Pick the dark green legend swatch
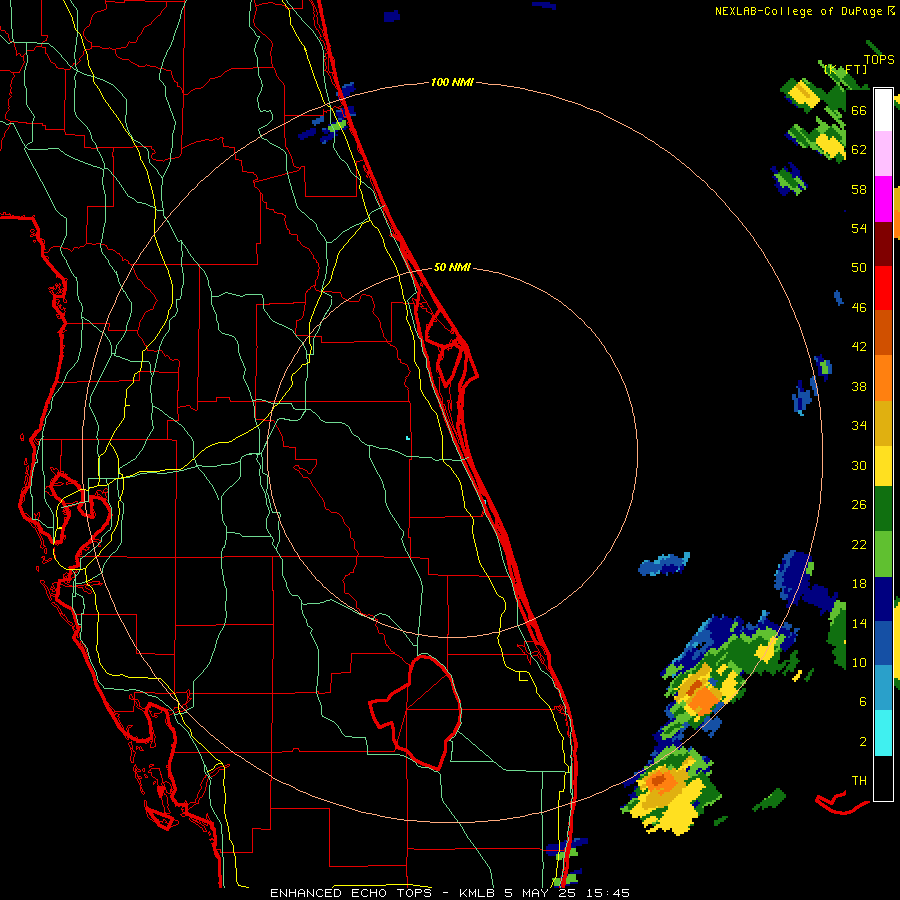The width and height of the screenshot is (900, 900). 883,509
